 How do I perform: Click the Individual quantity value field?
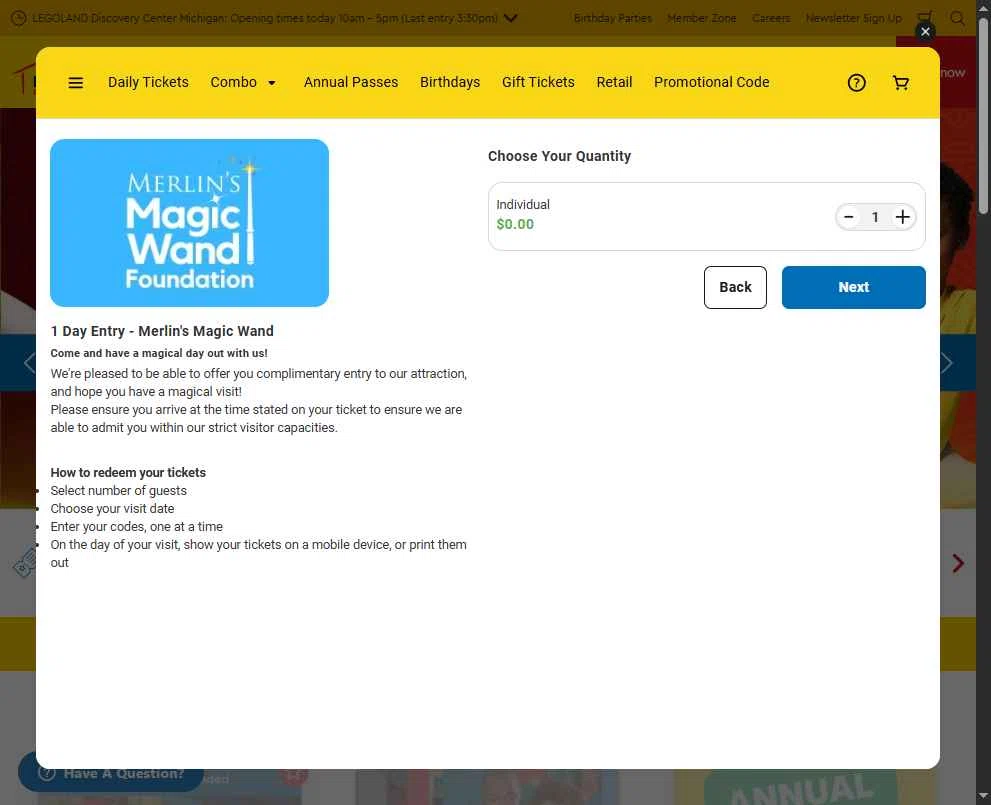click(x=875, y=217)
